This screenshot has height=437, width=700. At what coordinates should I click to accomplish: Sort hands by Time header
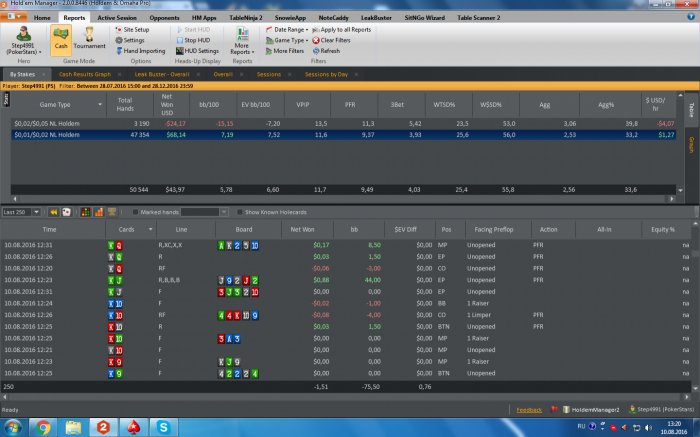point(52,229)
